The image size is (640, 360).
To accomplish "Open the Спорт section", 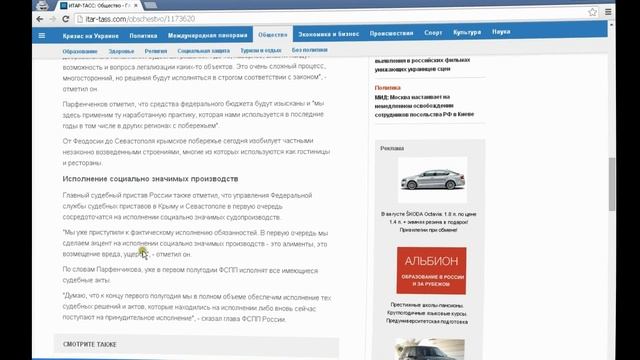I will point(433,32).
